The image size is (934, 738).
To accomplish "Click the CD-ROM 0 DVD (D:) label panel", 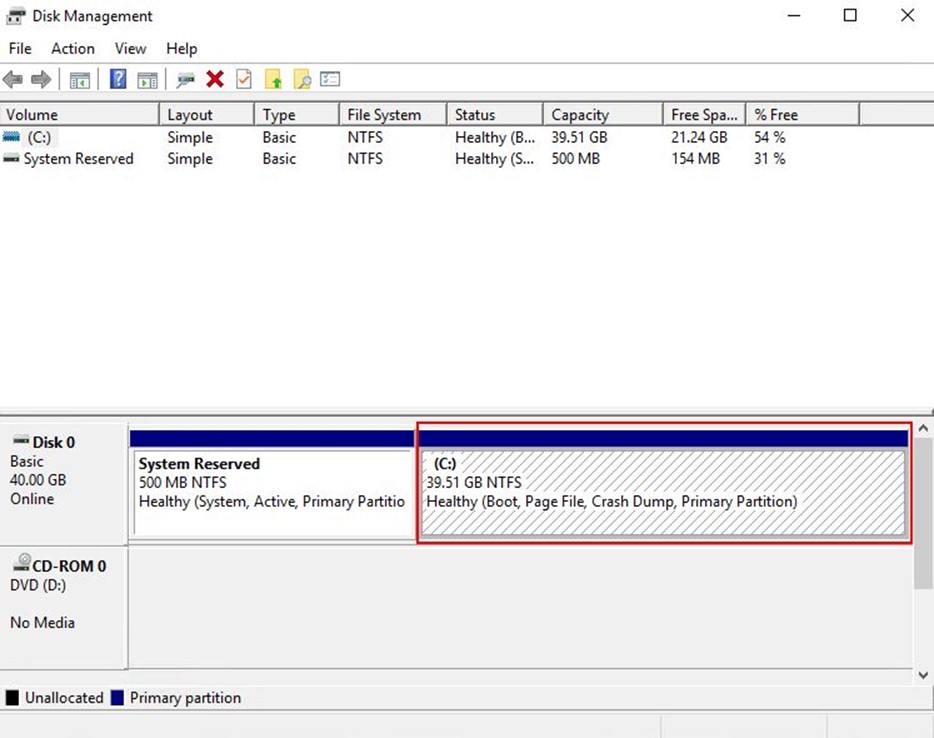I will [63, 608].
